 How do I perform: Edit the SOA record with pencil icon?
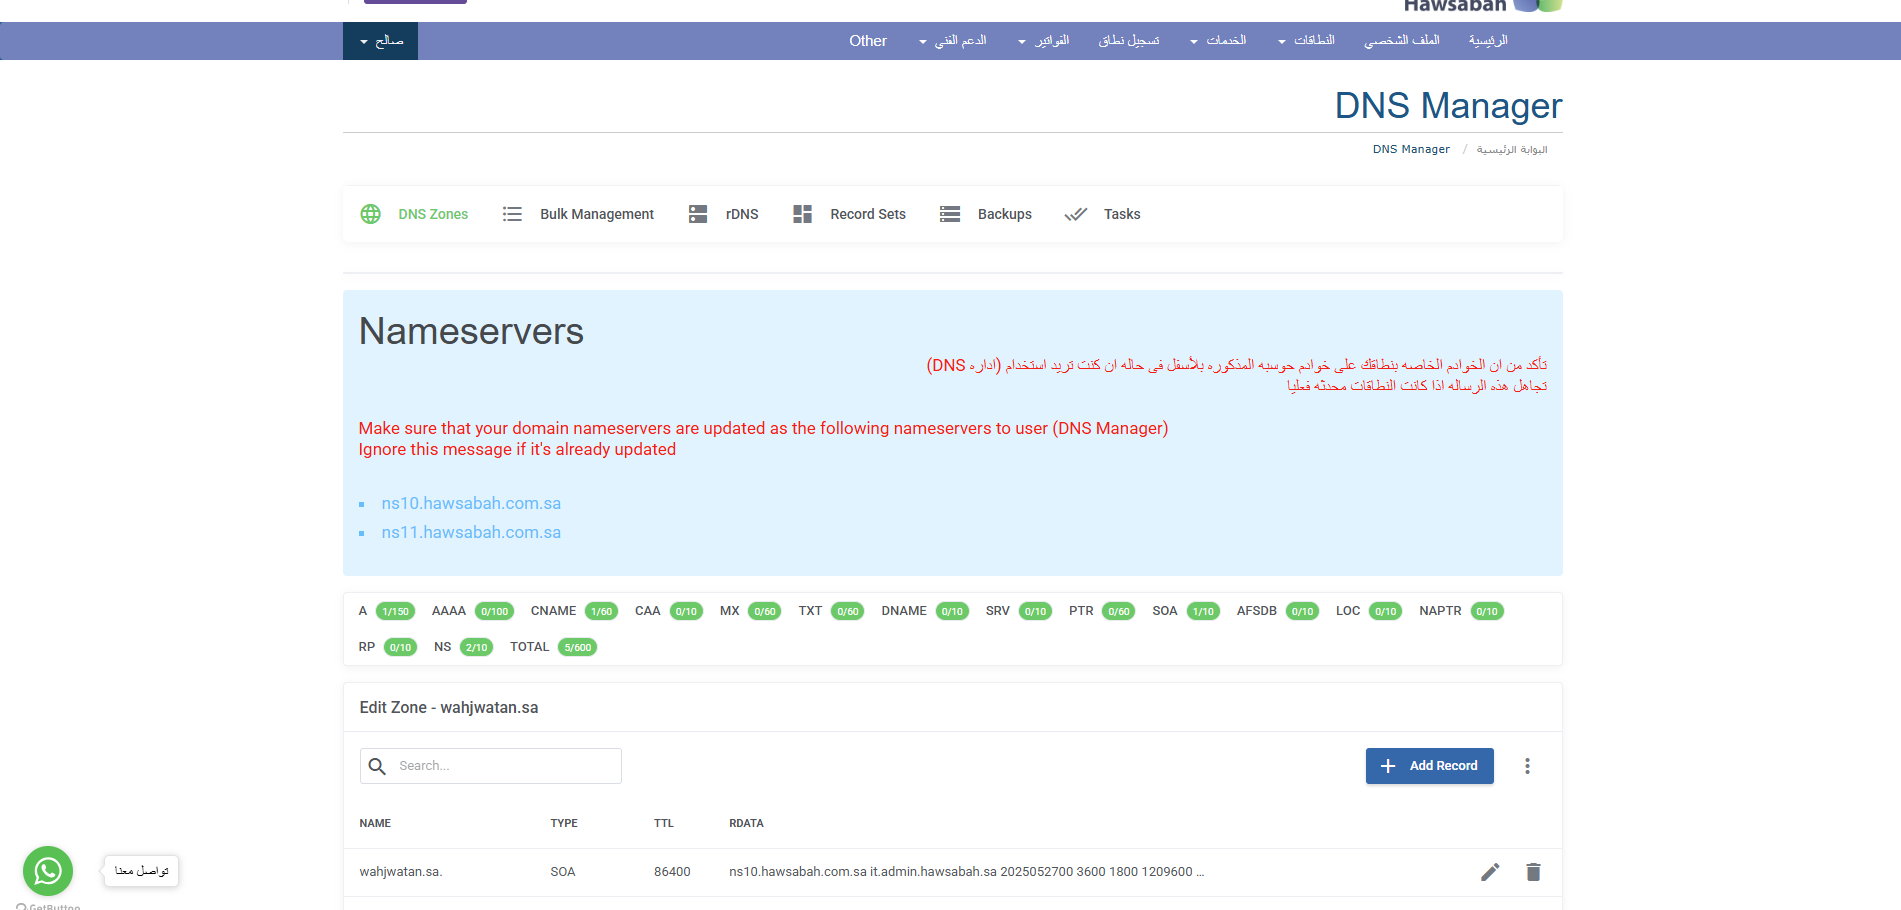coord(1490,871)
